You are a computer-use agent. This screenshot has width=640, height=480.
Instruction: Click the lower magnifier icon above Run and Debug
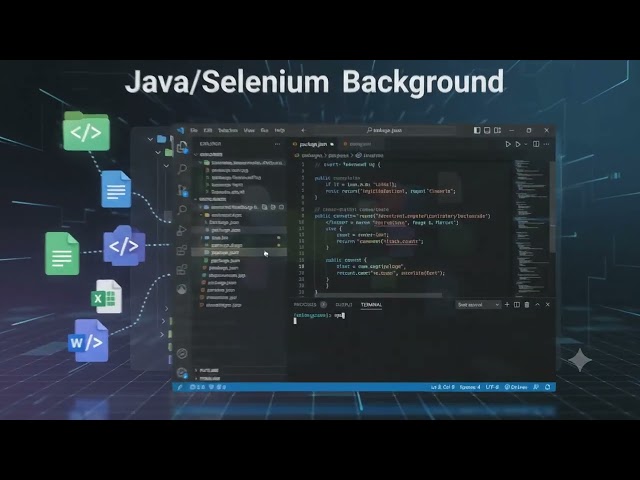click(182, 210)
